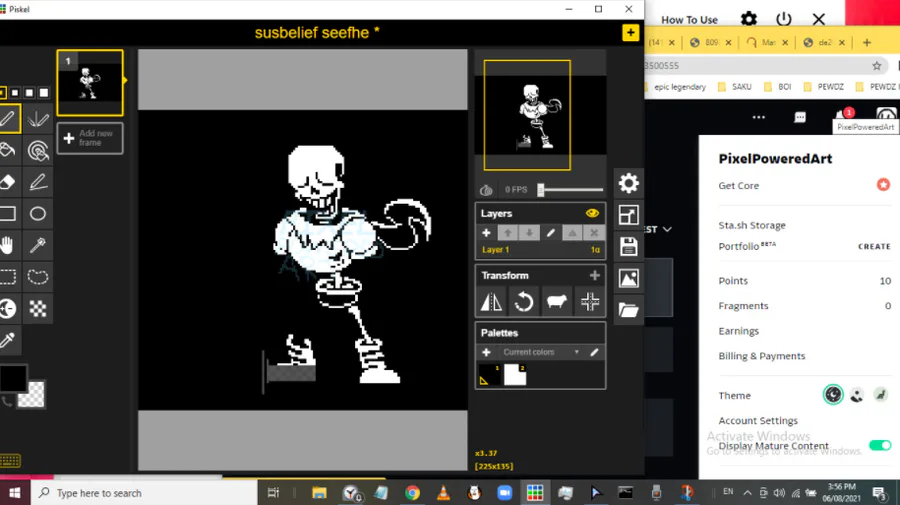Adjust the FPS slider handle
This screenshot has width=900, height=505.
pos(541,190)
